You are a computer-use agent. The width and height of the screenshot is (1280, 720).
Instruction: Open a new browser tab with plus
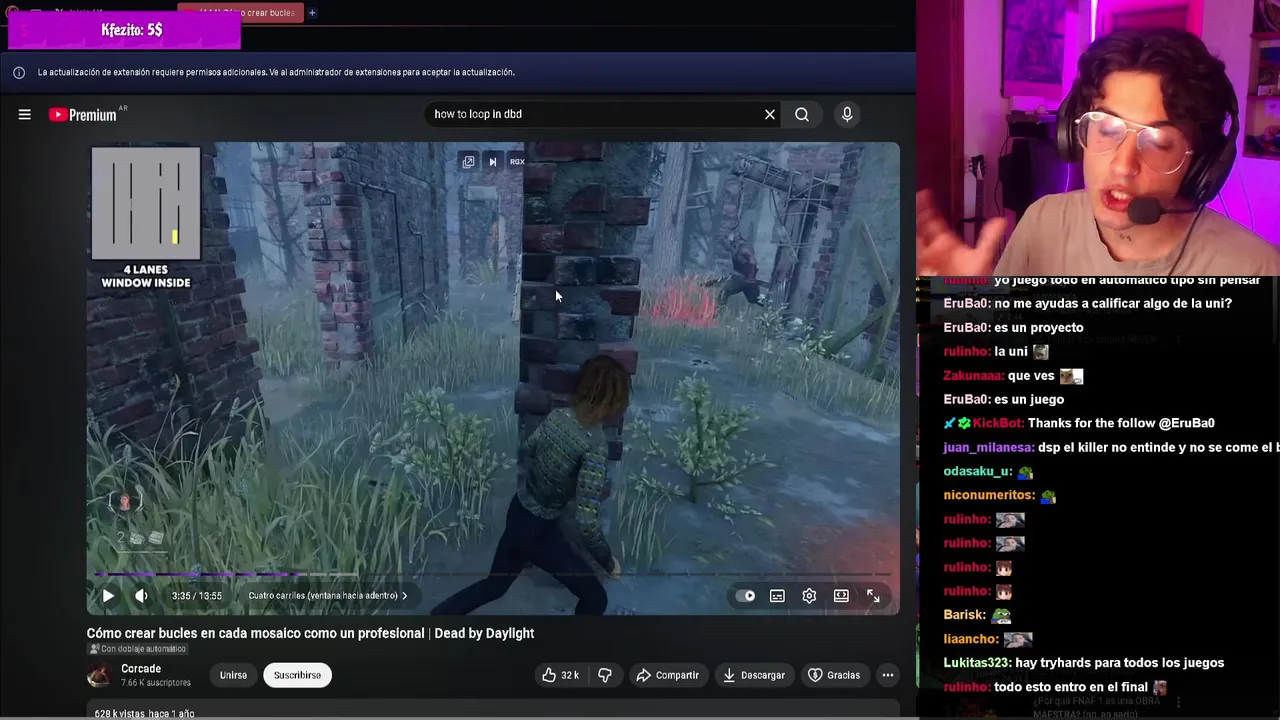[312, 13]
